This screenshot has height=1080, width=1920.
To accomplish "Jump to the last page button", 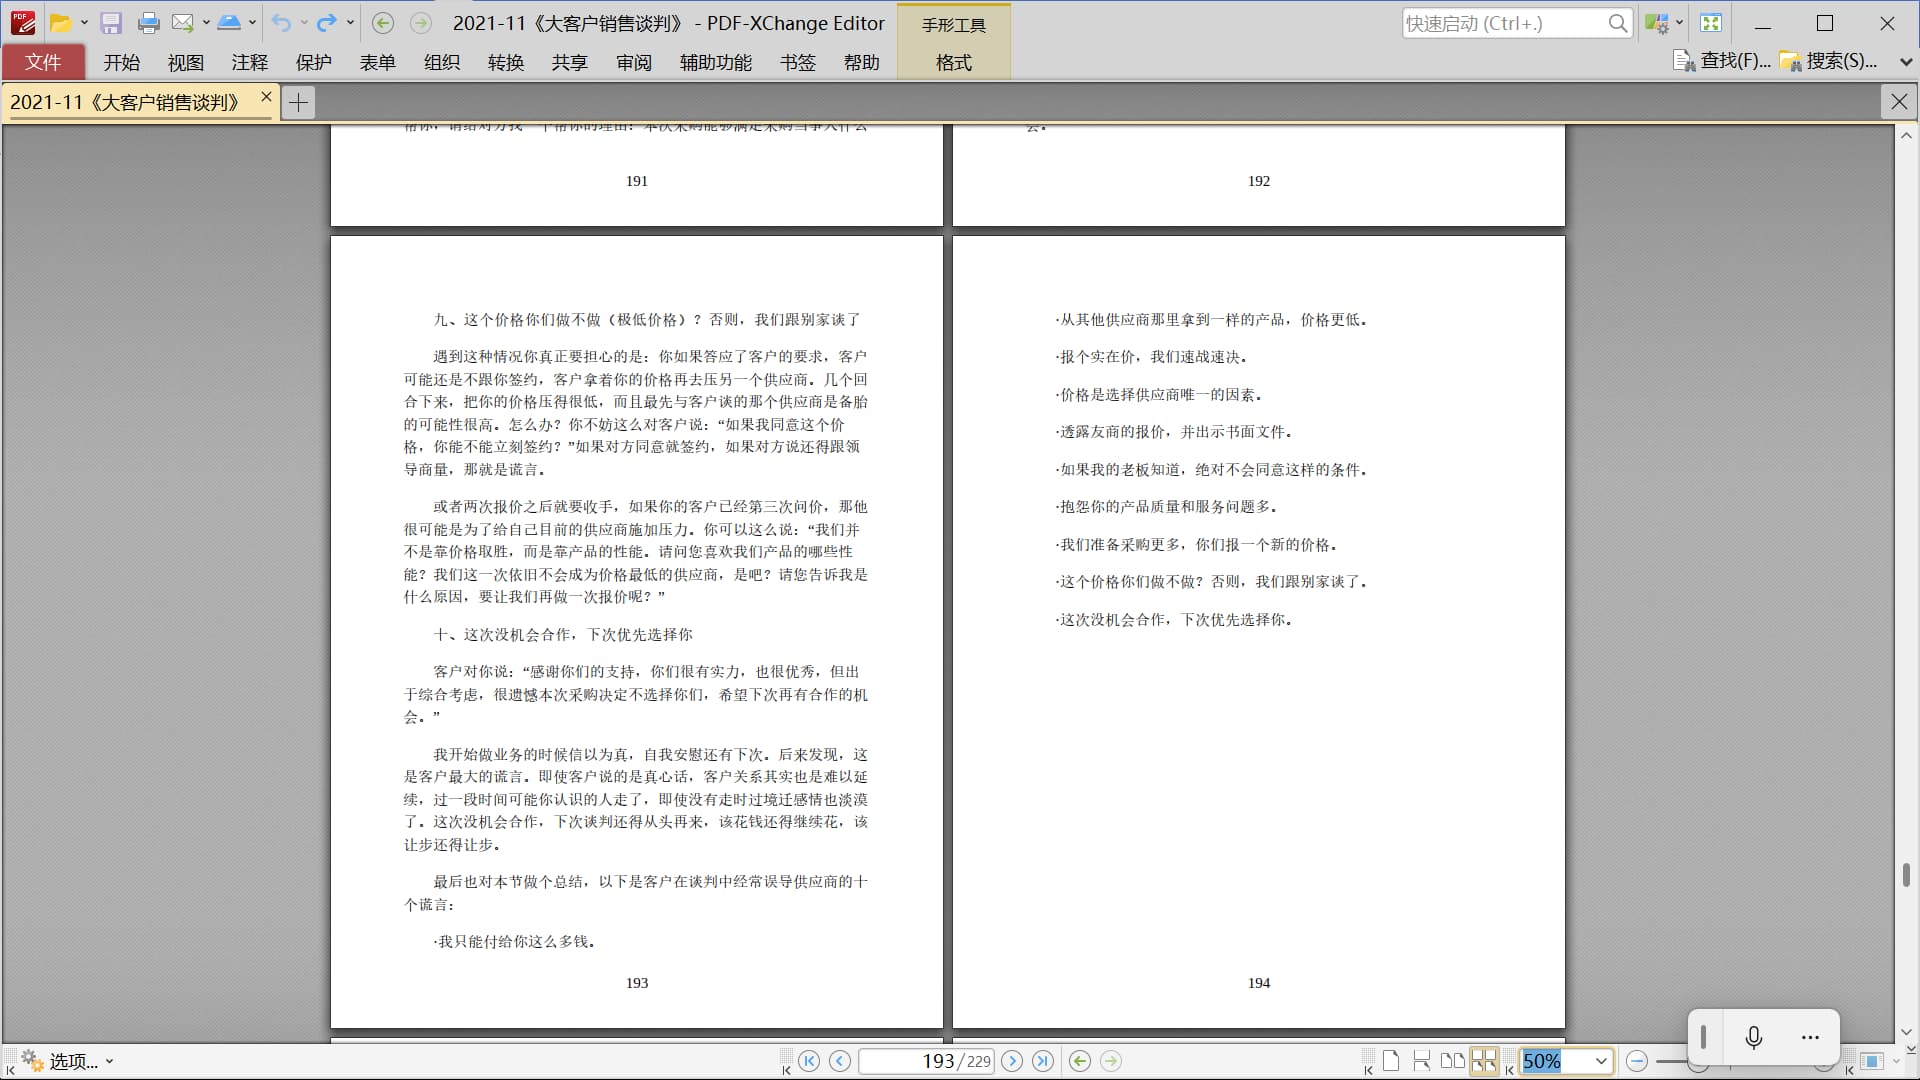I will click(1043, 1061).
